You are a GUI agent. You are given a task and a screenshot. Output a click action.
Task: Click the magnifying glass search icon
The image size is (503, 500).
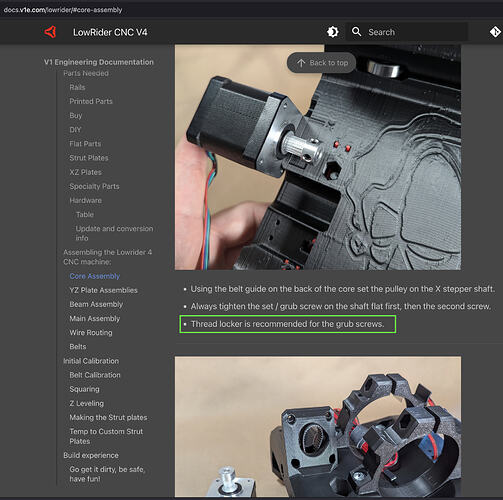click(356, 32)
